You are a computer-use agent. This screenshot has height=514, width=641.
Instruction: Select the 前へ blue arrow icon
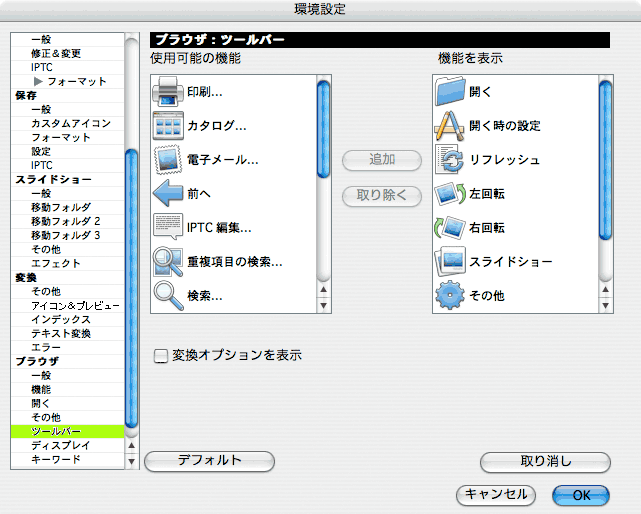tap(168, 193)
